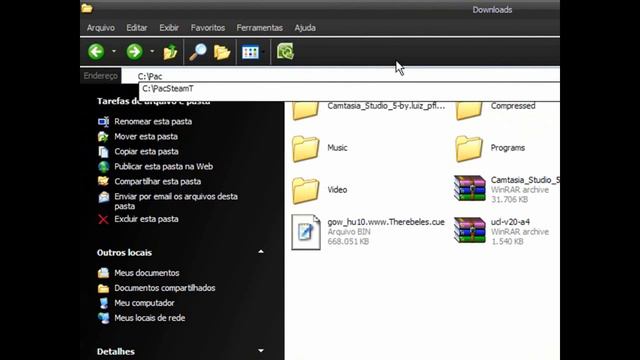Click the move folder icon
Image resolution: width=640 pixels, height=360 pixels.
[x=103, y=137]
